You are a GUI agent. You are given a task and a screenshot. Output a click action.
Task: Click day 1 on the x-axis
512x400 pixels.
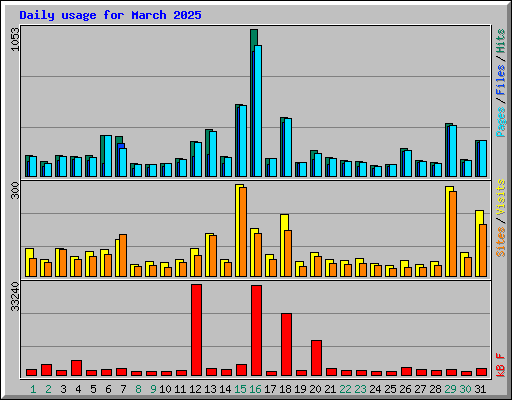[x=33, y=389]
